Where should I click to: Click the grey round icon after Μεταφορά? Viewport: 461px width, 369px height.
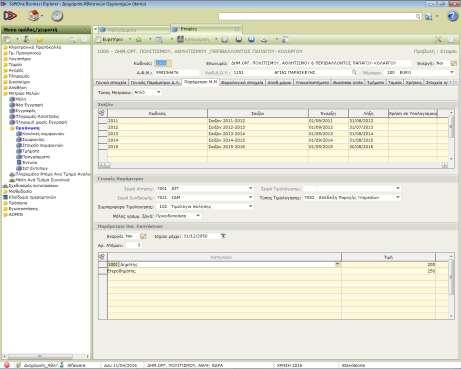tap(225, 39)
